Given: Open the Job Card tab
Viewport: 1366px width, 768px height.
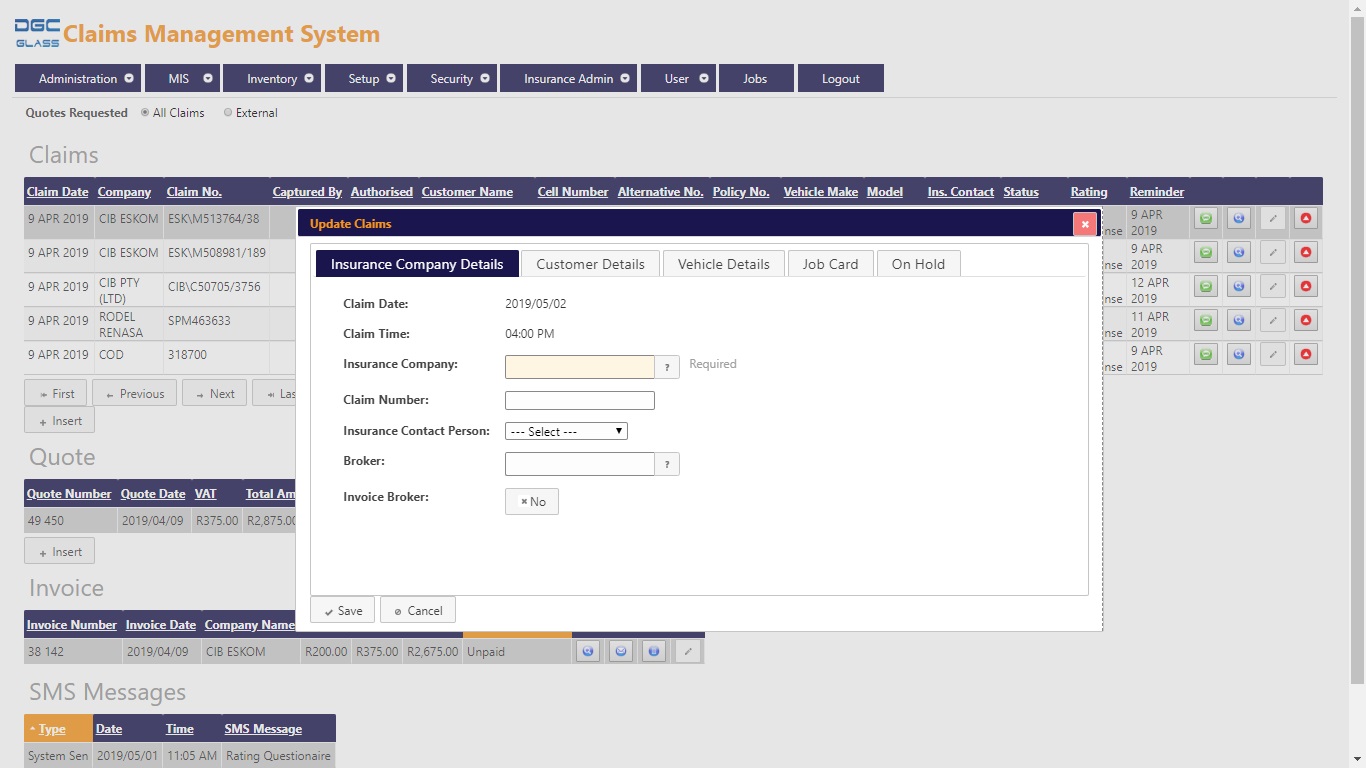Looking at the screenshot, I should [830, 263].
